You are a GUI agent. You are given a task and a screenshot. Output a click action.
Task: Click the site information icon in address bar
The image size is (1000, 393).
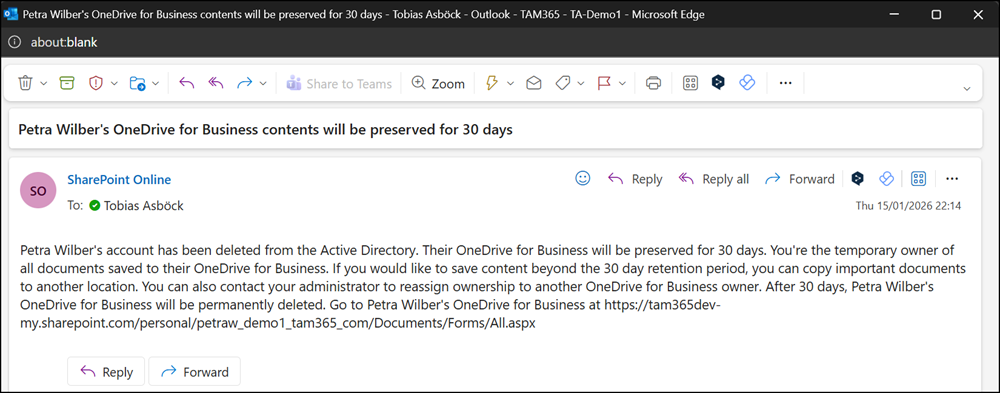[x=15, y=42]
